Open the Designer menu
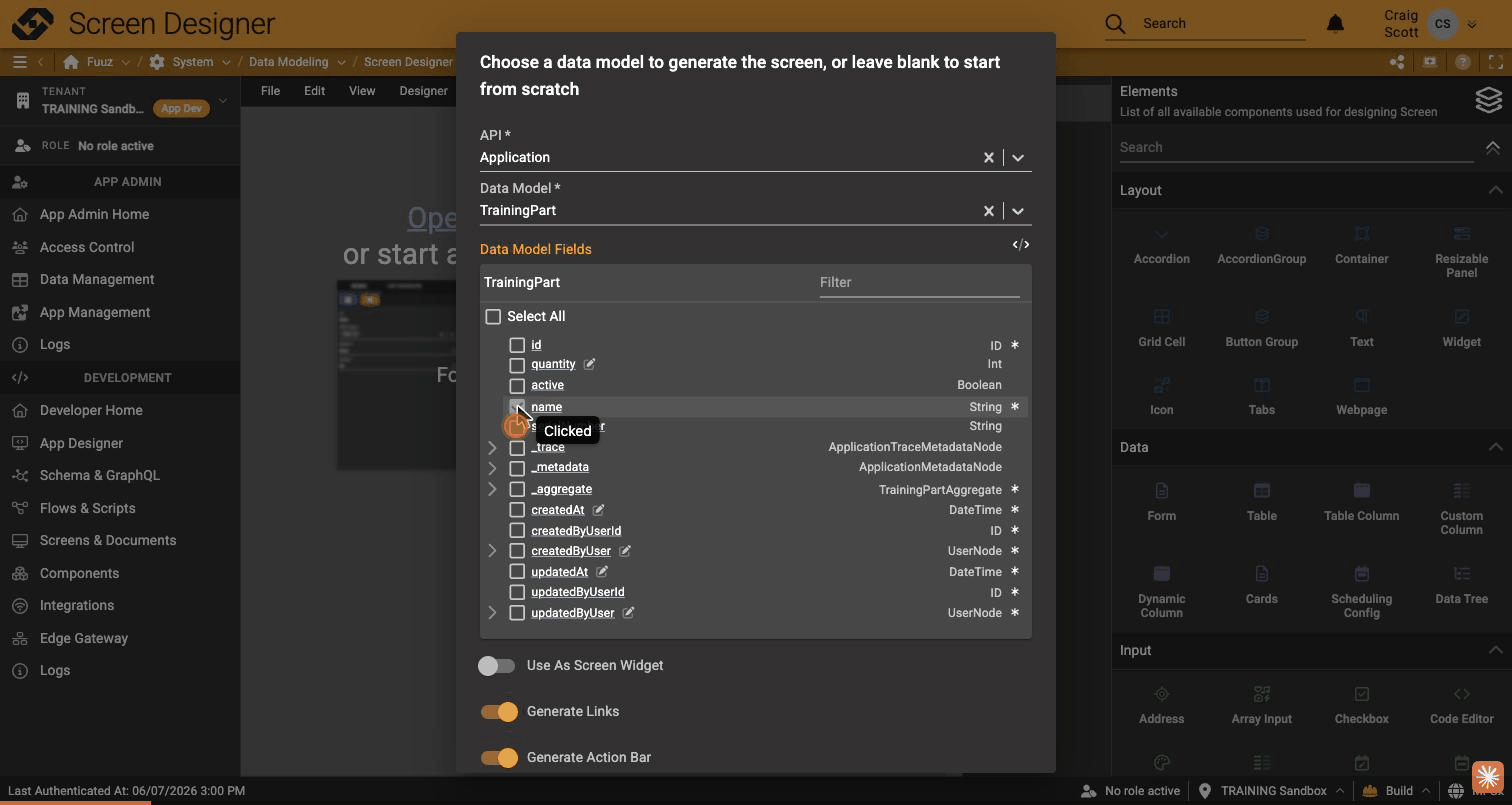Viewport: 1512px width, 805px height. click(x=424, y=91)
